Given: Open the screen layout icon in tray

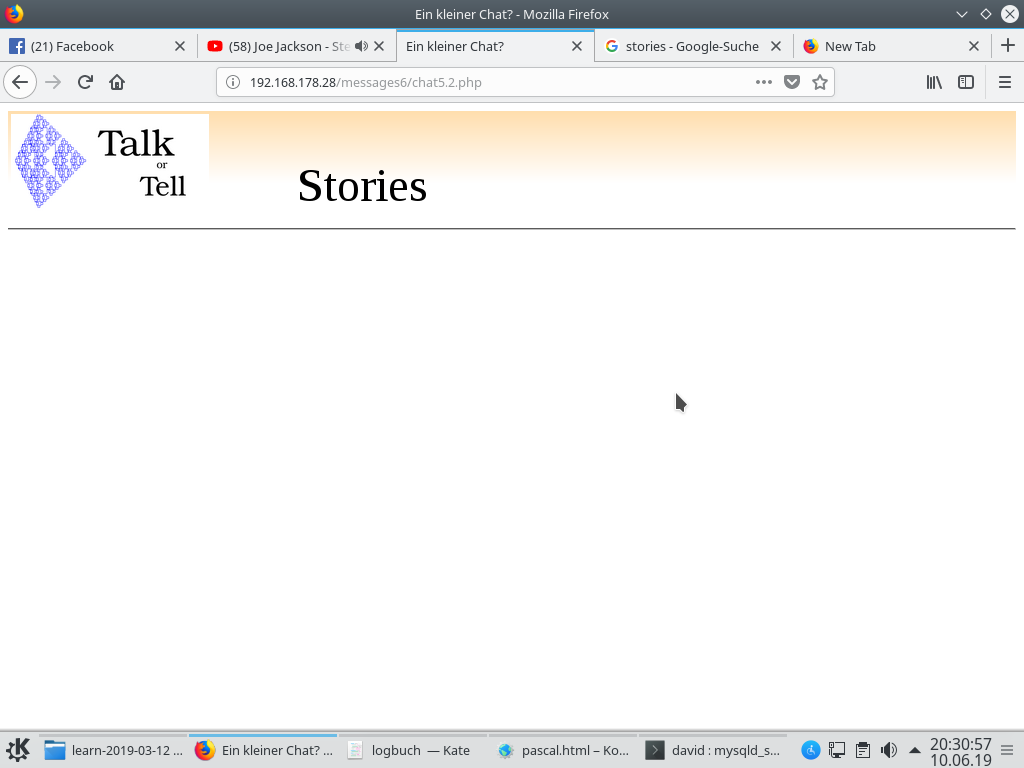Looking at the screenshot, I should (836, 749).
